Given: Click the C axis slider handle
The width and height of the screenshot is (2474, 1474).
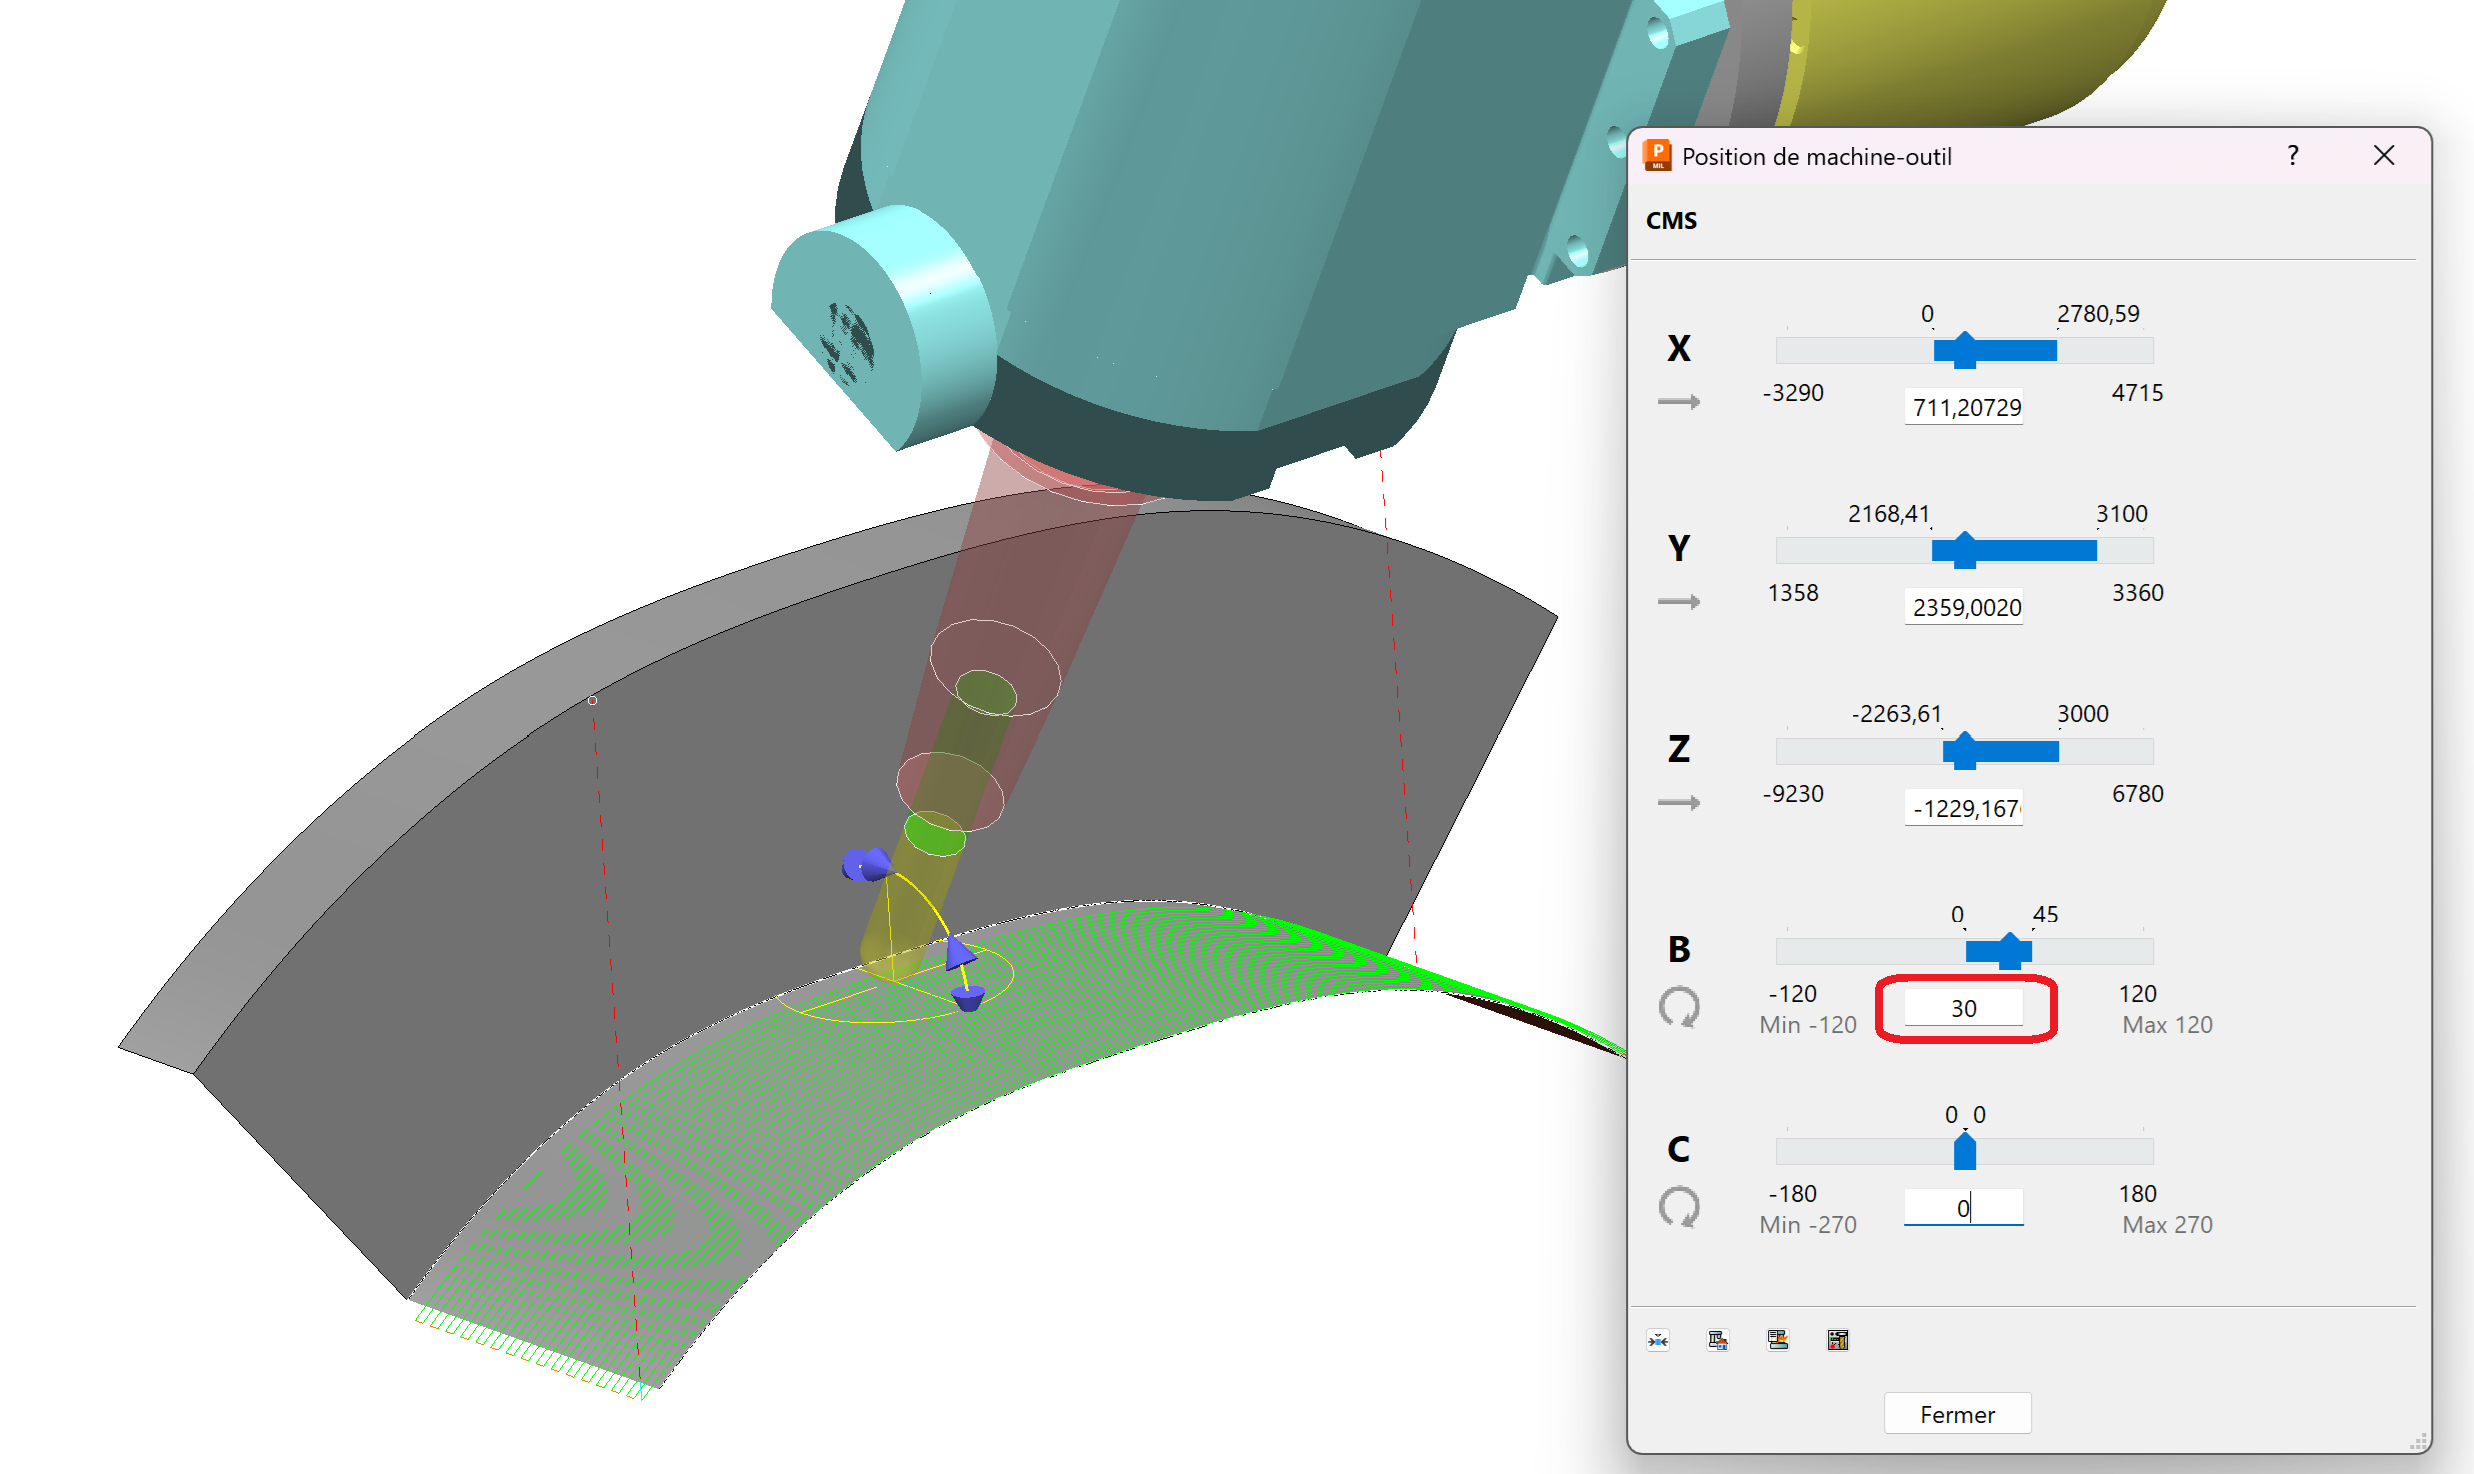Looking at the screenshot, I should (x=1963, y=1150).
